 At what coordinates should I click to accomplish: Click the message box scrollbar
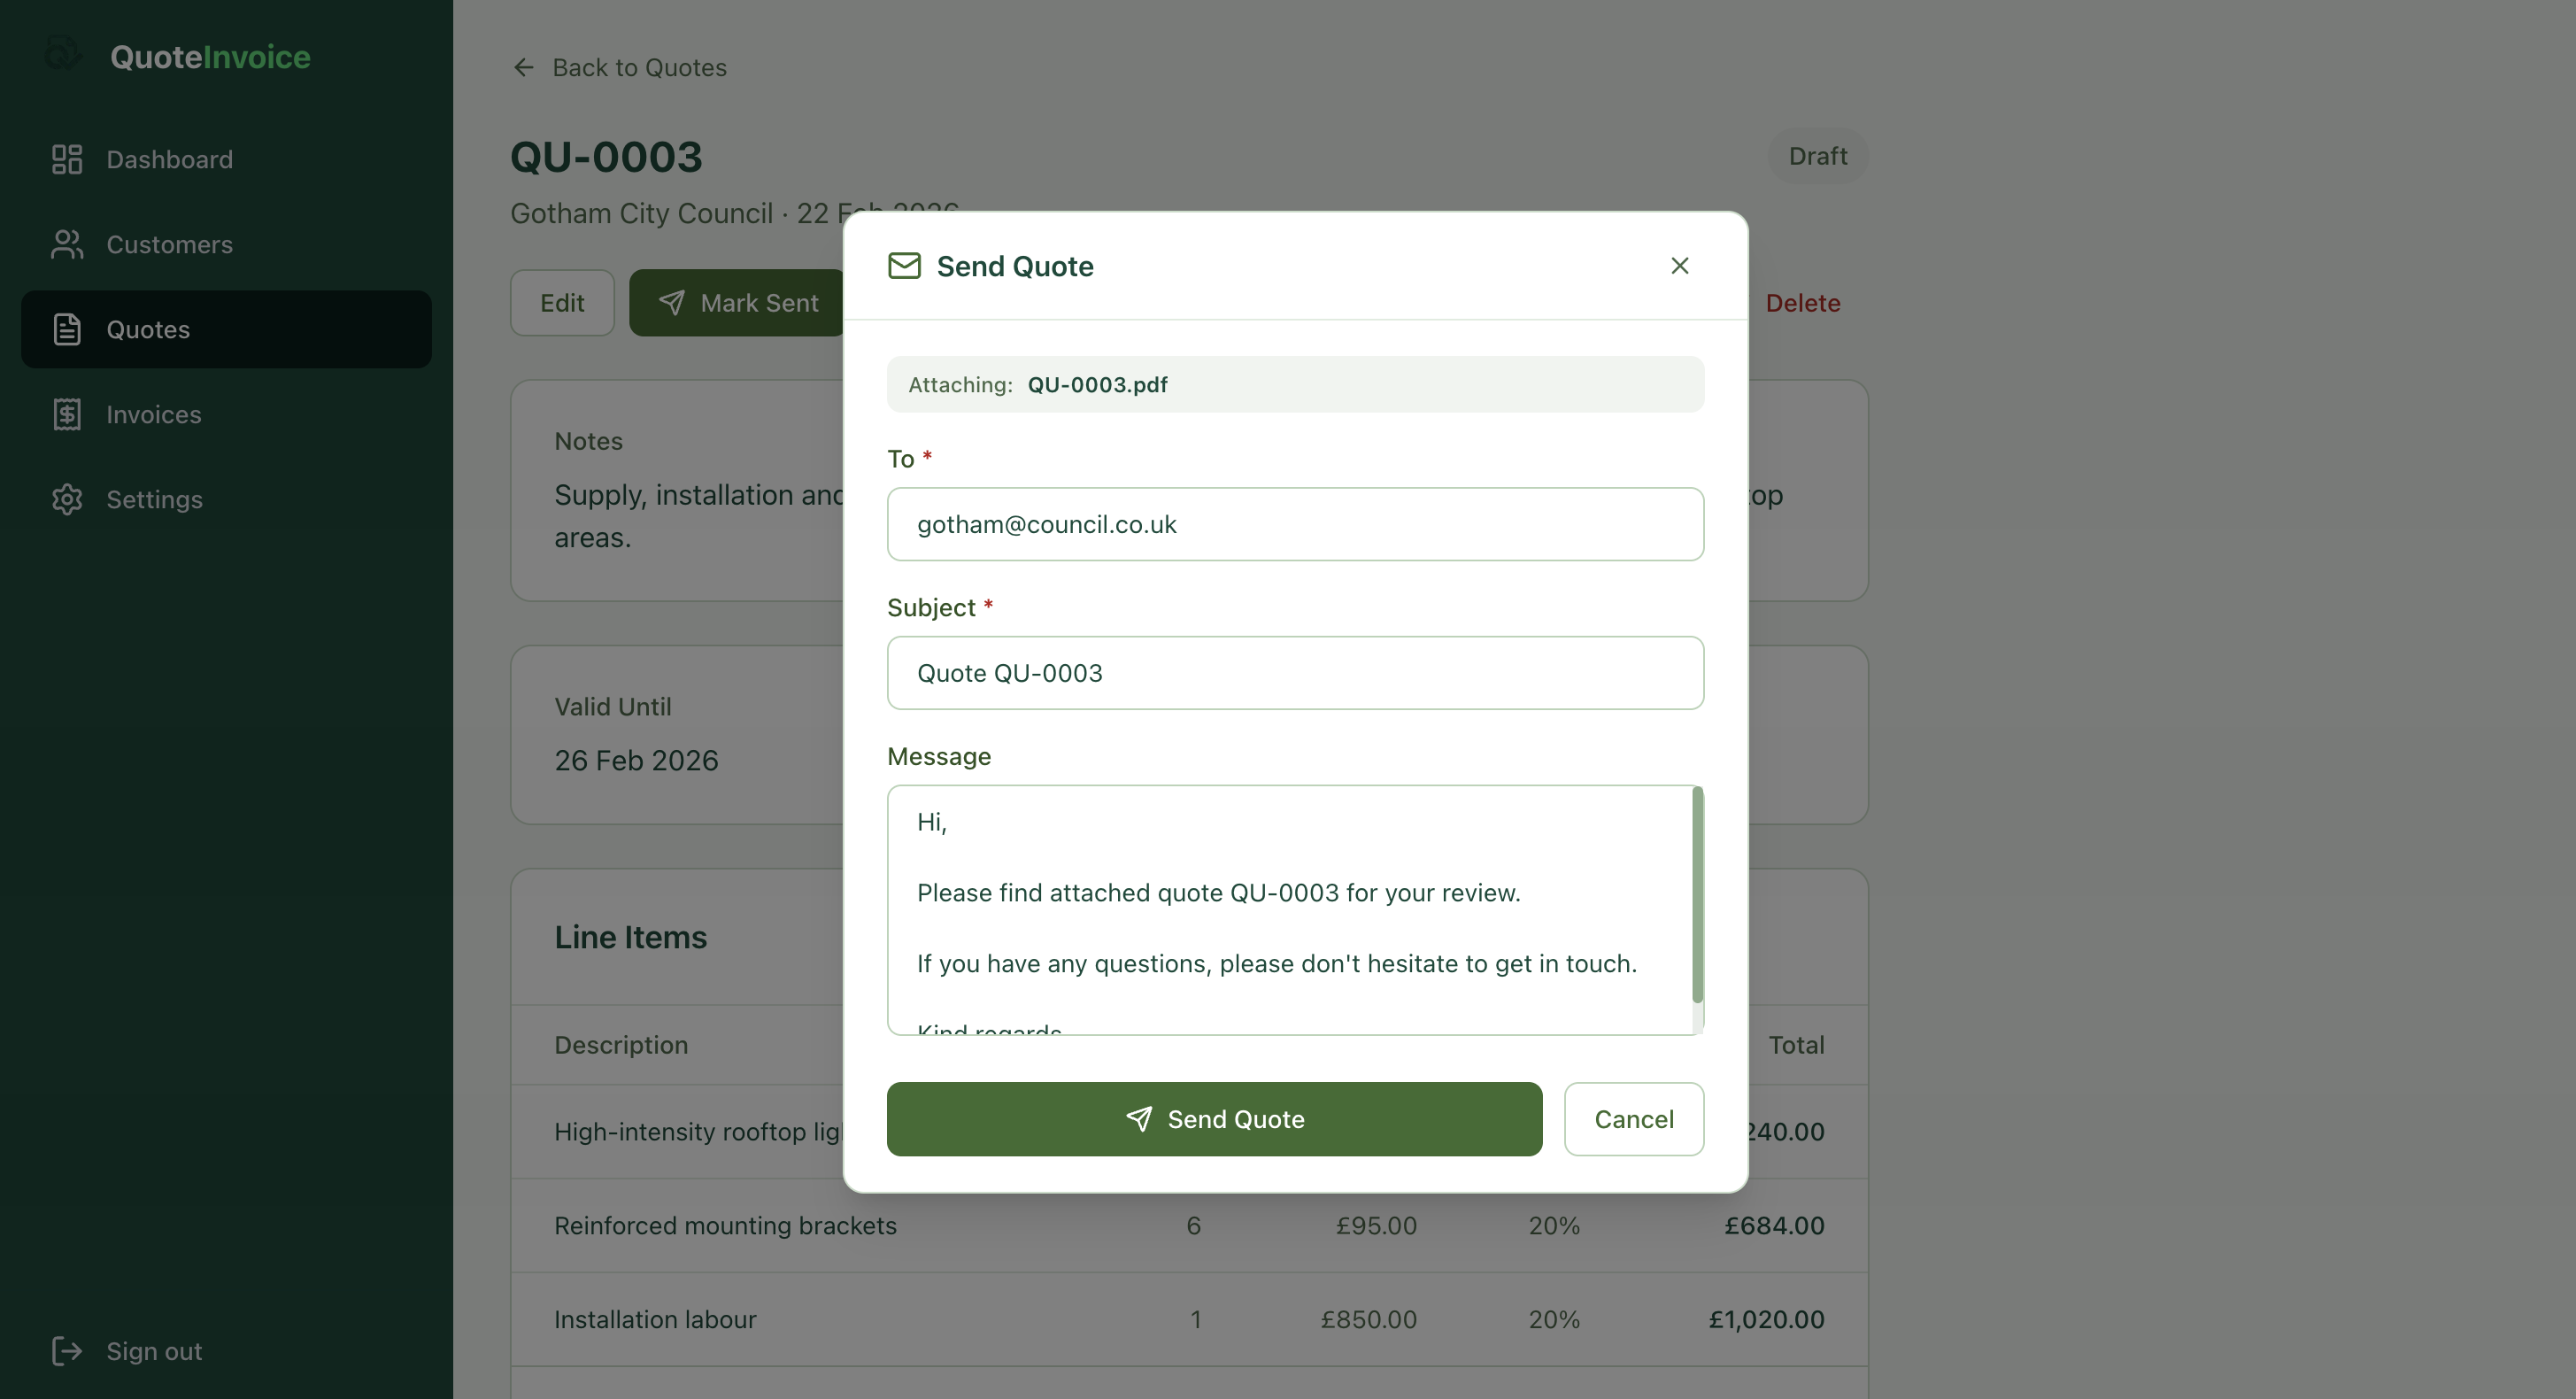pos(1697,895)
